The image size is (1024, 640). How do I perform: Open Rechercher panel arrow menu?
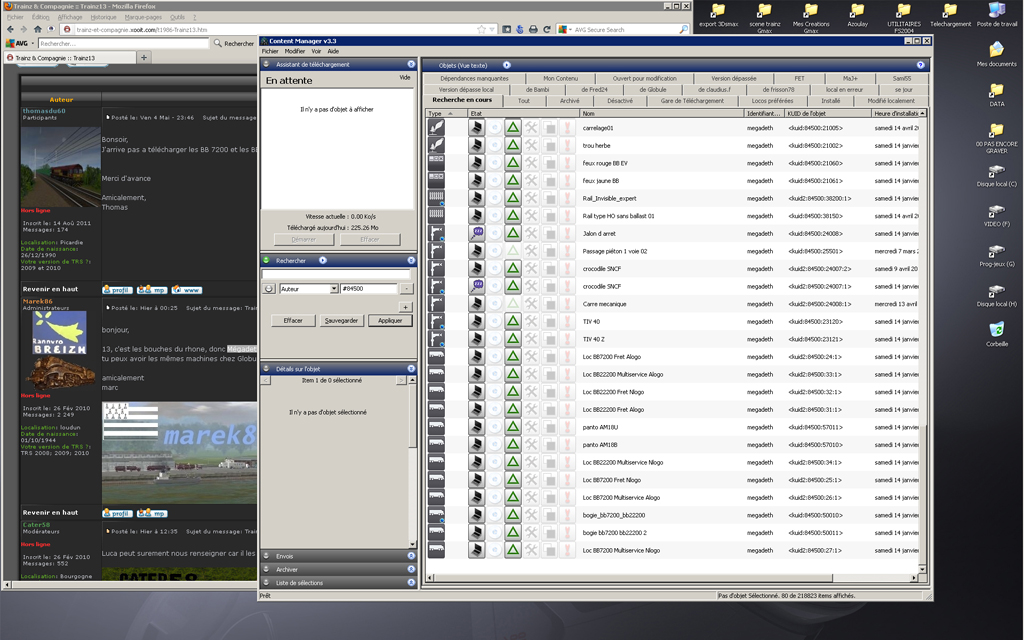tap(323, 261)
